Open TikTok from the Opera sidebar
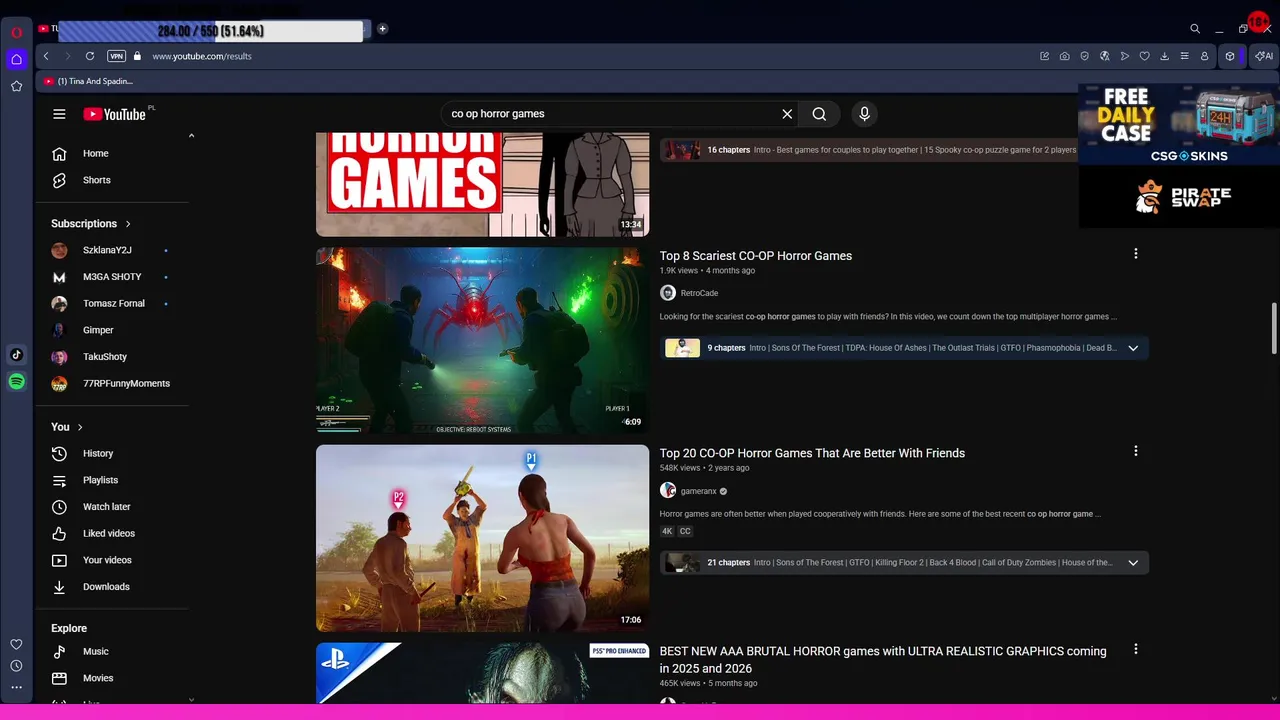Screen dimensions: 1280x720 [17, 354]
